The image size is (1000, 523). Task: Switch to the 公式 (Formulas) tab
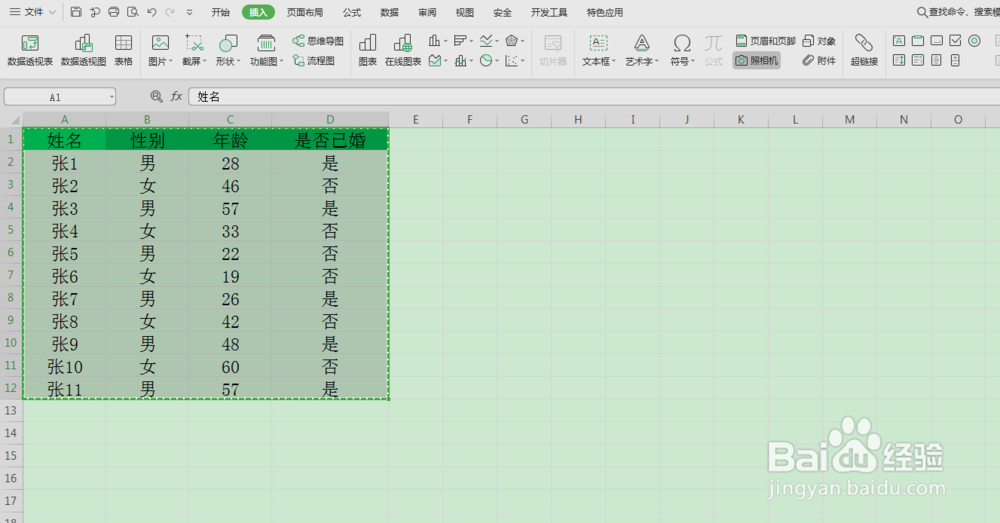point(352,12)
